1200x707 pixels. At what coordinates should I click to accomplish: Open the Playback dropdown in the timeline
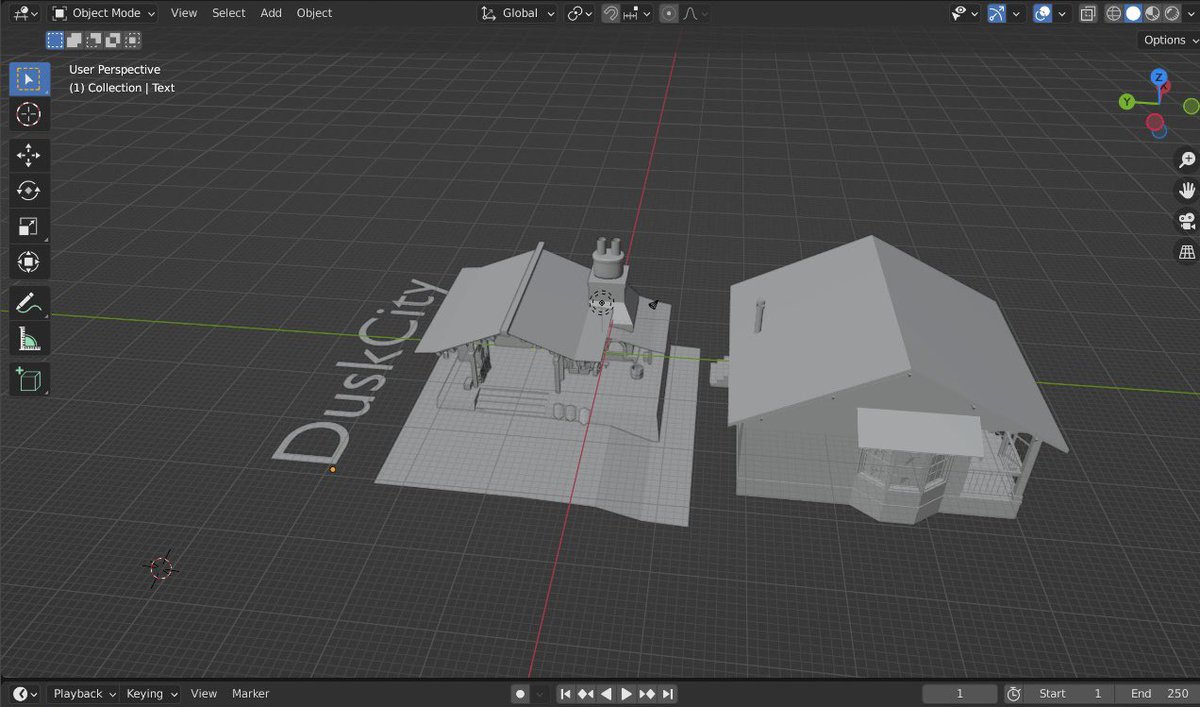coord(80,693)
